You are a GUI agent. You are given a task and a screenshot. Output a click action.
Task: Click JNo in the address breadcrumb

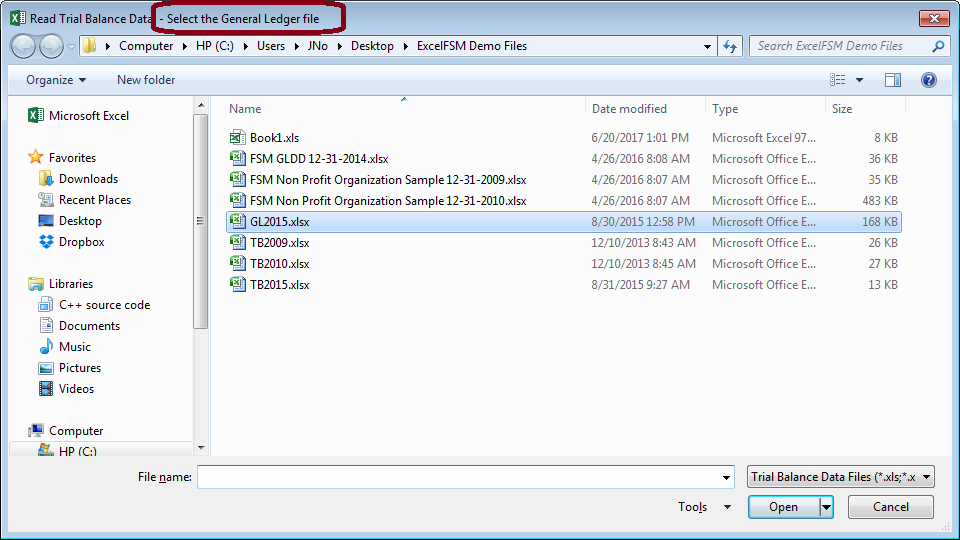click(317, 46)
